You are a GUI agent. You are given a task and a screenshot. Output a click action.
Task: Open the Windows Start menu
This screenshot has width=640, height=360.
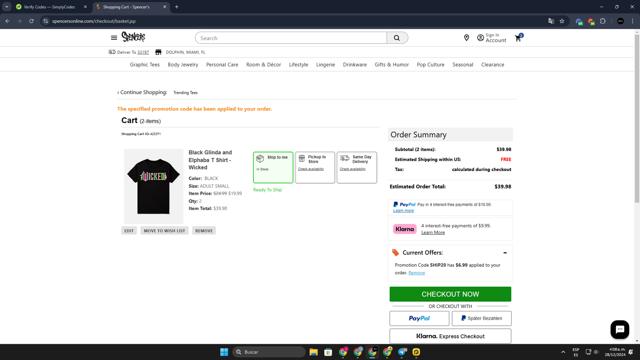point(224,352)
